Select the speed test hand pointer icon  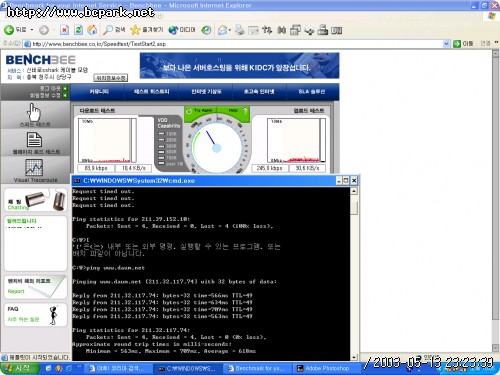coord(34,112)
